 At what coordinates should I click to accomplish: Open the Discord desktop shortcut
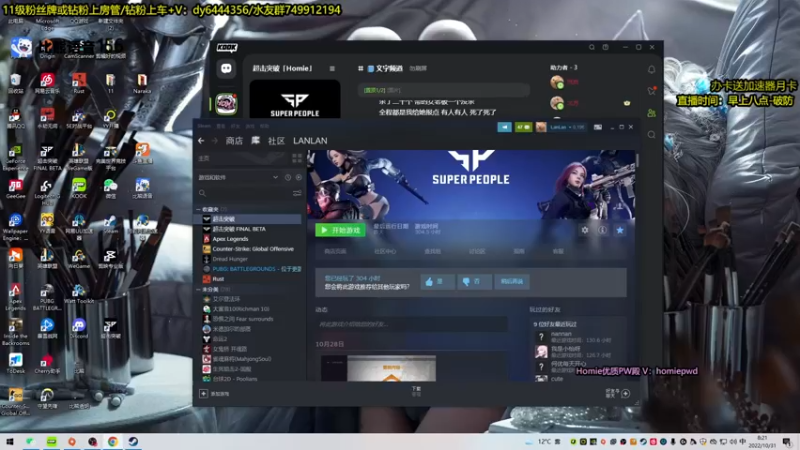pyautogui.click(x=79, y=329)
